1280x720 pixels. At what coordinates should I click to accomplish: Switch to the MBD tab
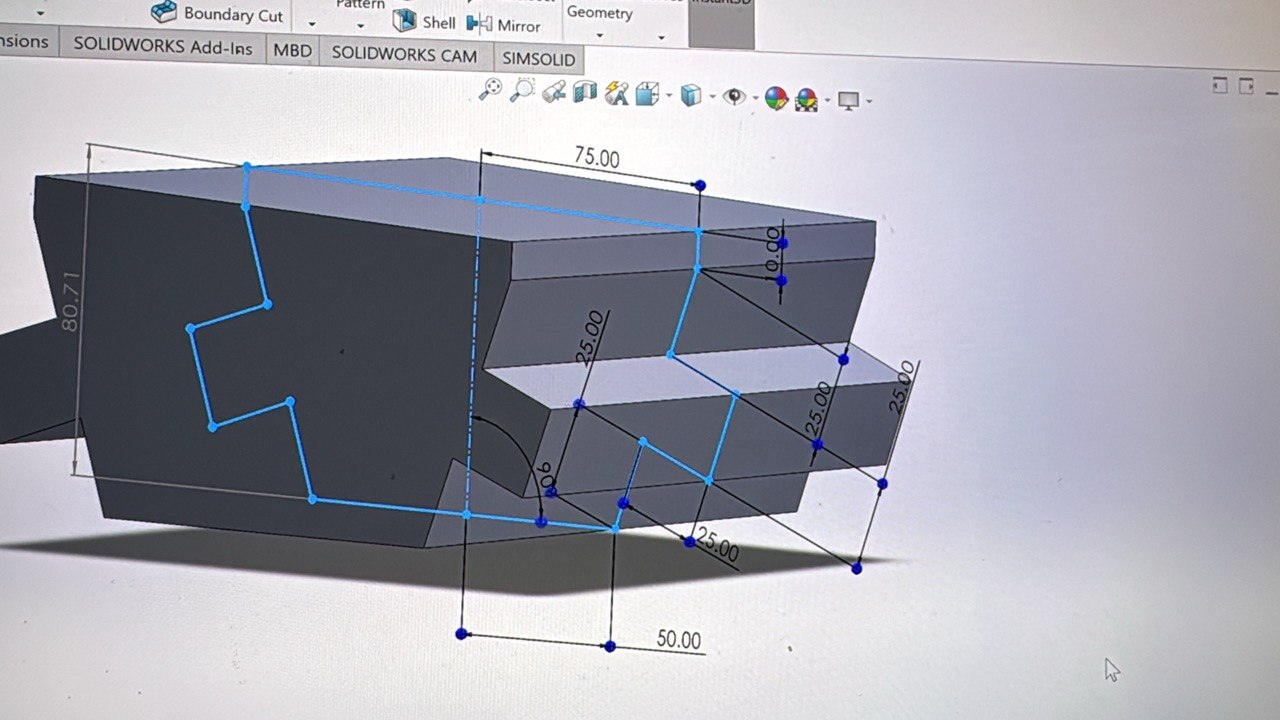[292, 50]
